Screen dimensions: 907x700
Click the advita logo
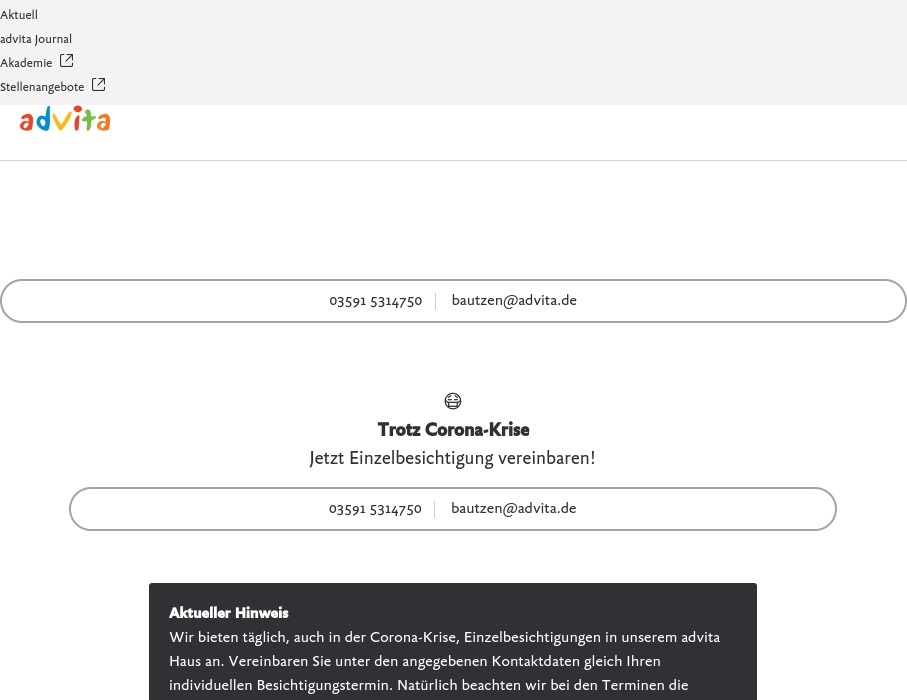(x=65, y=120)
